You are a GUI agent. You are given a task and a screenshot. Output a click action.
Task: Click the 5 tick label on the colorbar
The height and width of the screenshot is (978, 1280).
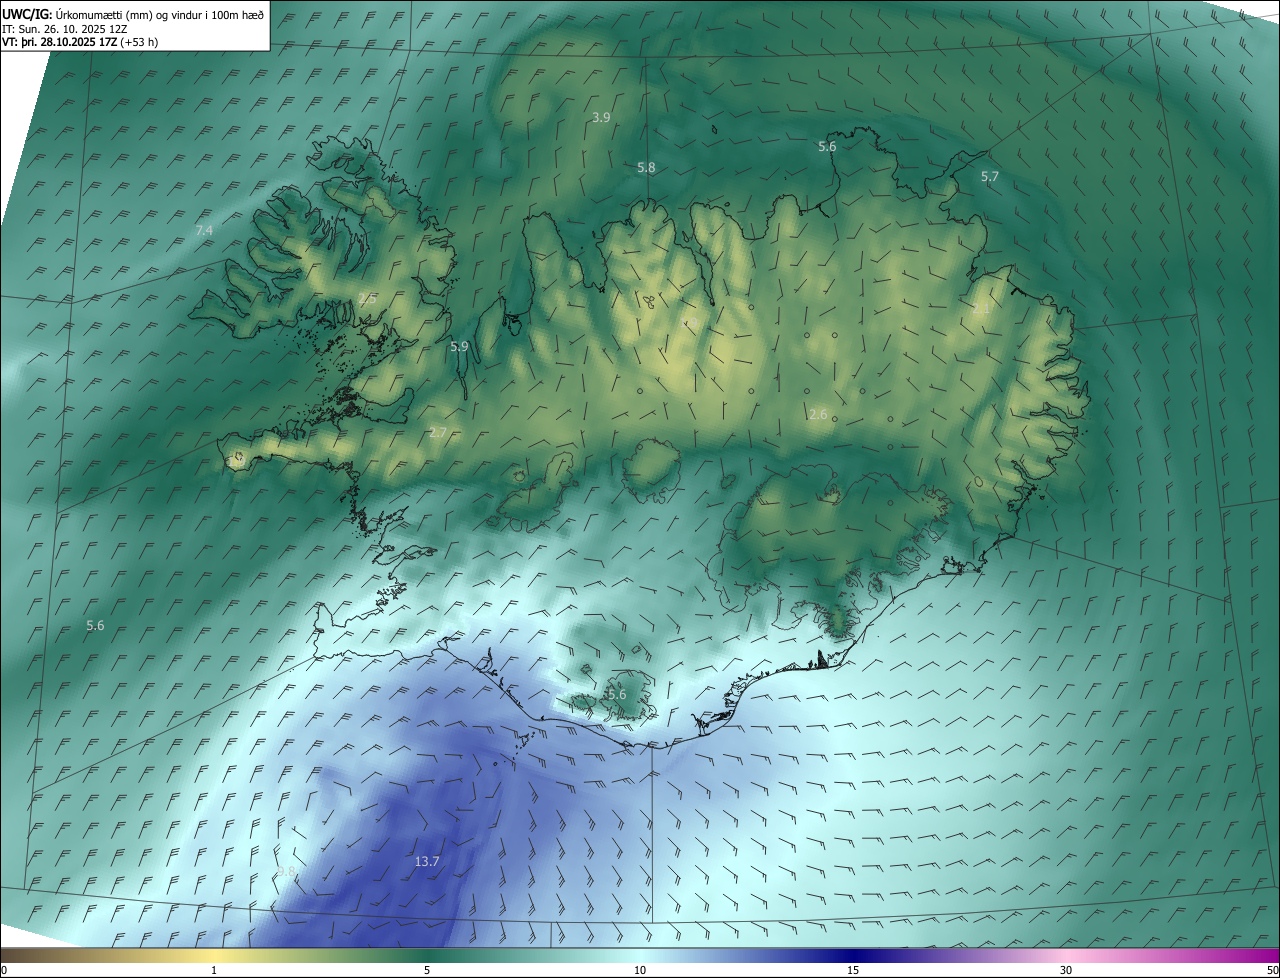[427, 970]
